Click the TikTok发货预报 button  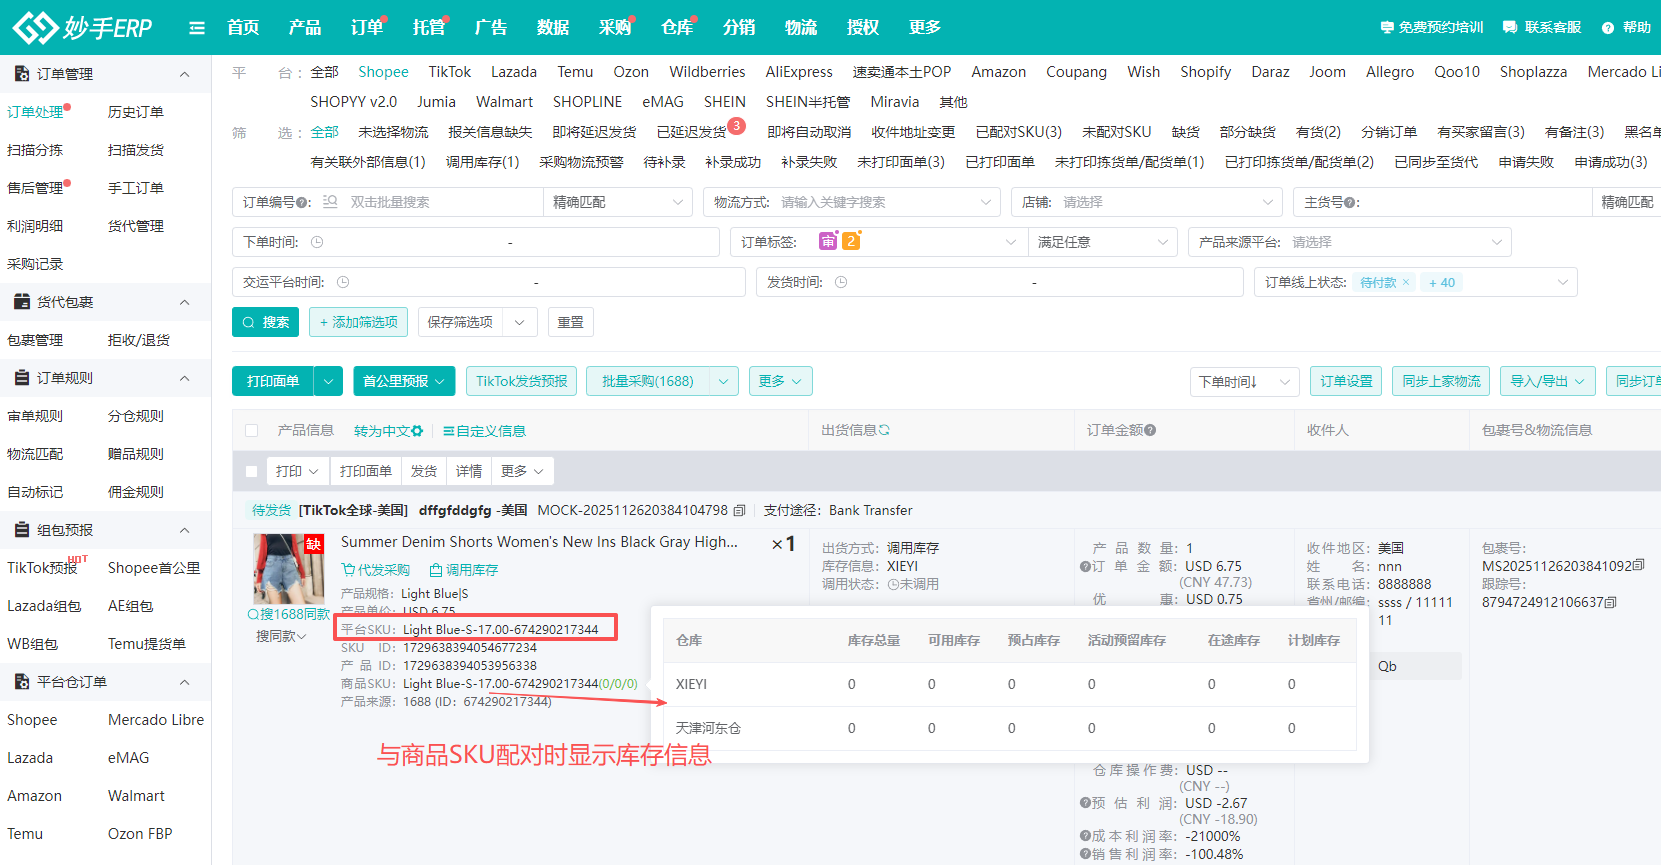pos(521,381)
